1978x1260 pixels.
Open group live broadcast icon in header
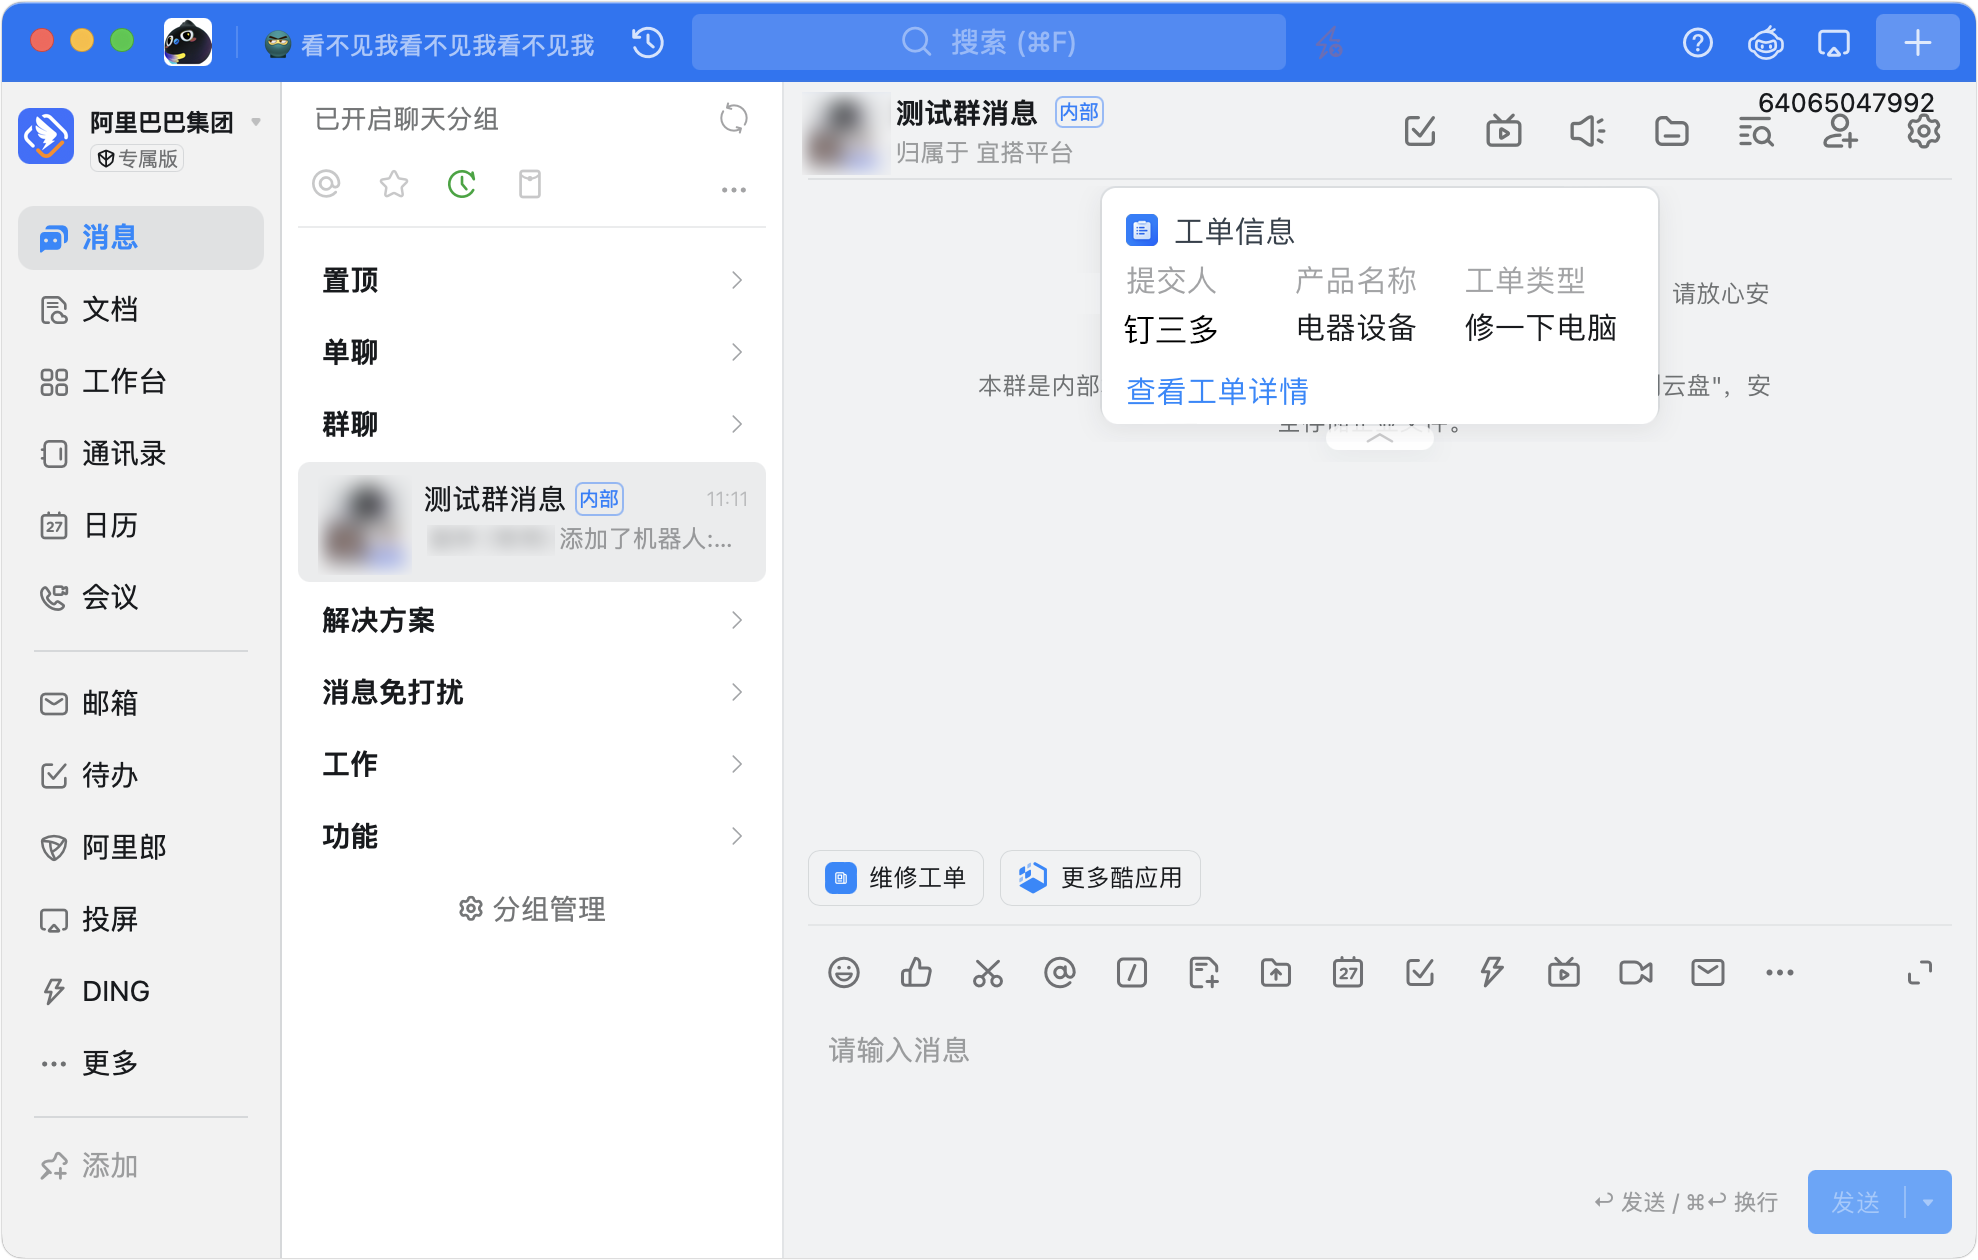1504,131
